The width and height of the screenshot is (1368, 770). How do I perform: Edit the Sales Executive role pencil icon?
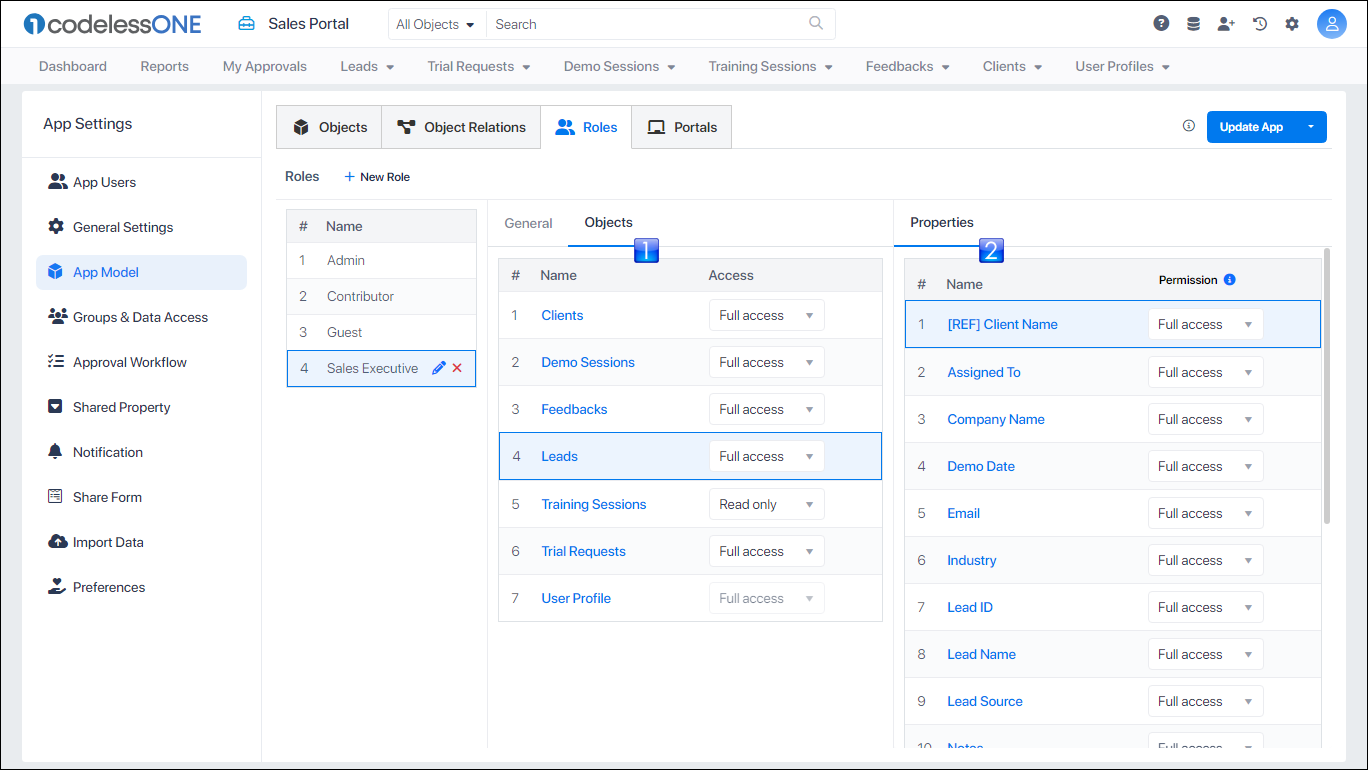pos(438,368)
